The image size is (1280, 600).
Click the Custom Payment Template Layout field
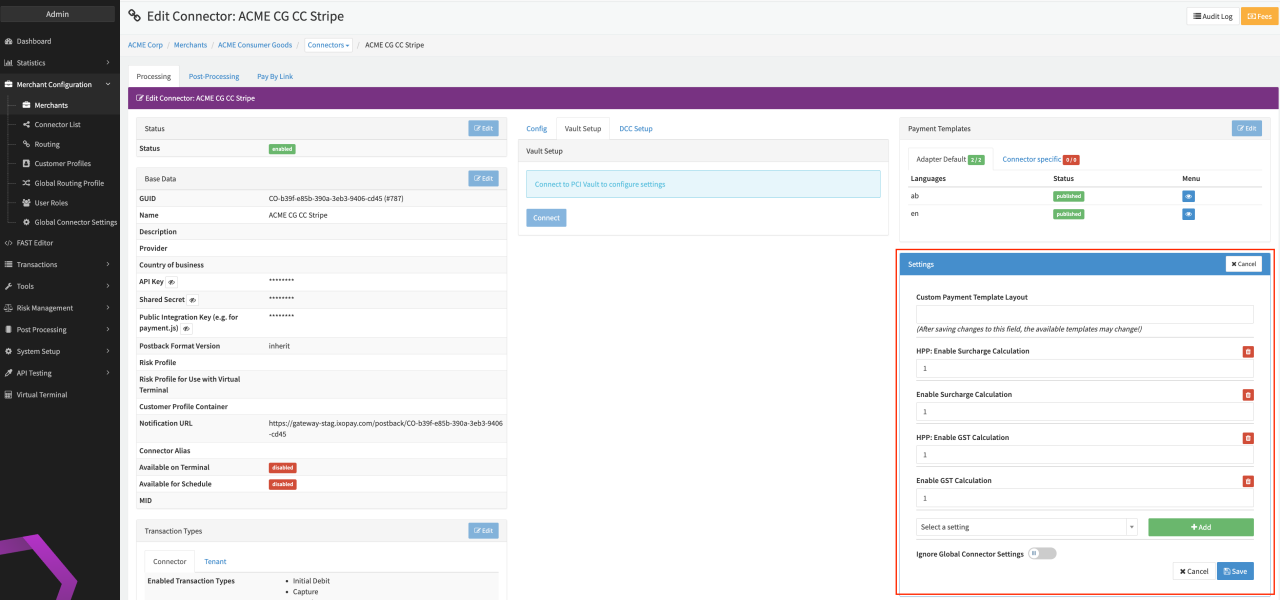point(1084,315)
